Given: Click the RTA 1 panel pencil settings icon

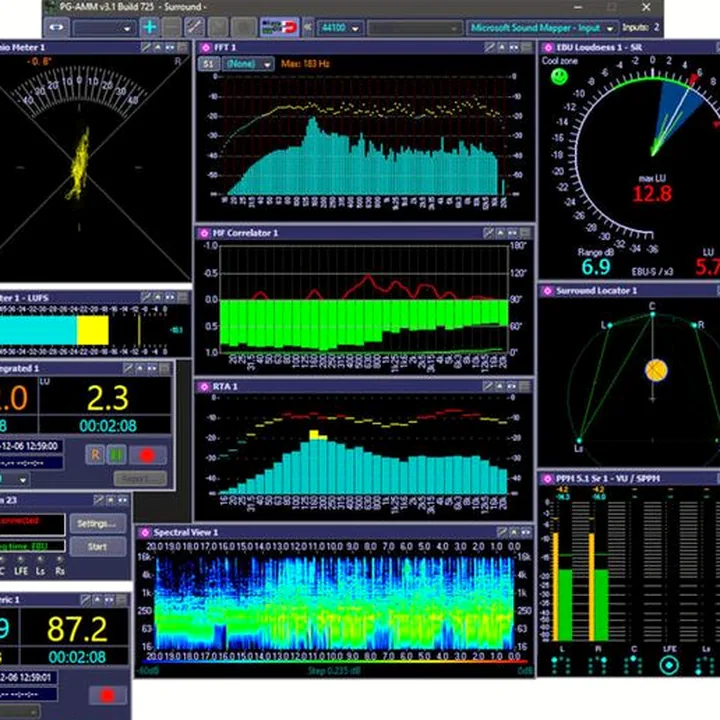Looking at the screenshot, I should [488, 387].
